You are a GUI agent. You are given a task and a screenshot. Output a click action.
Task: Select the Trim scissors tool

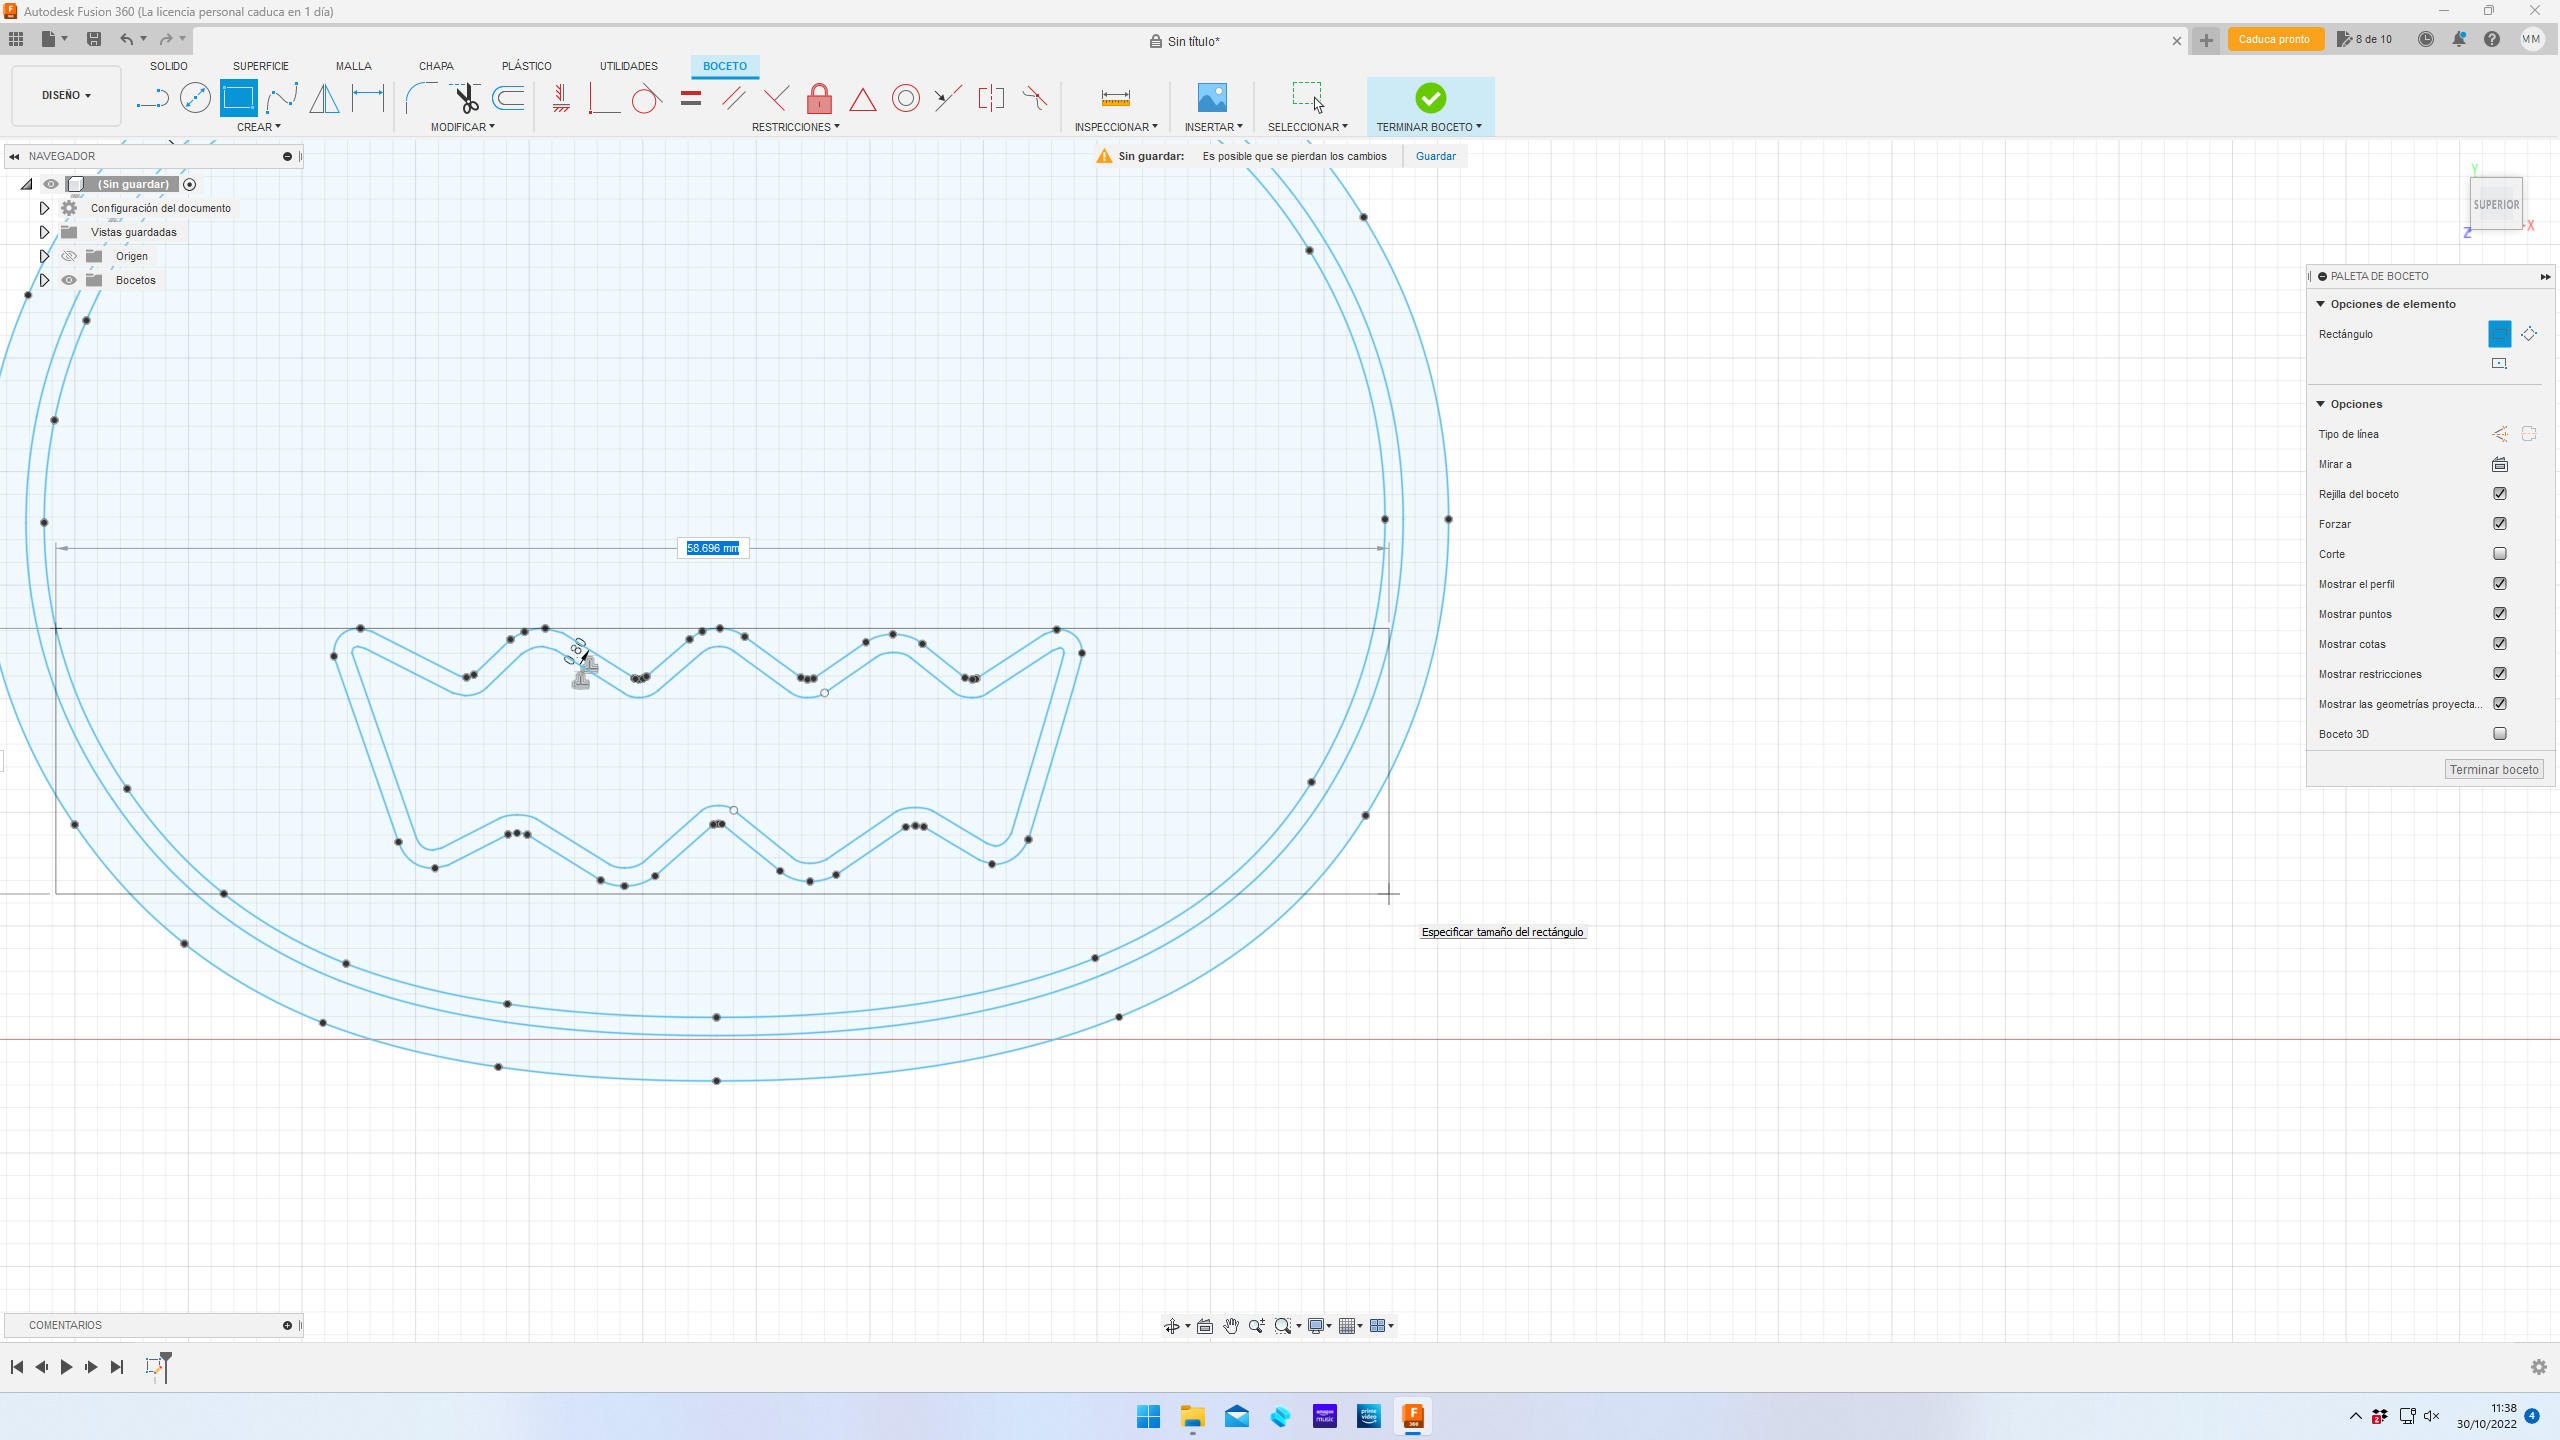coord(466,98)
